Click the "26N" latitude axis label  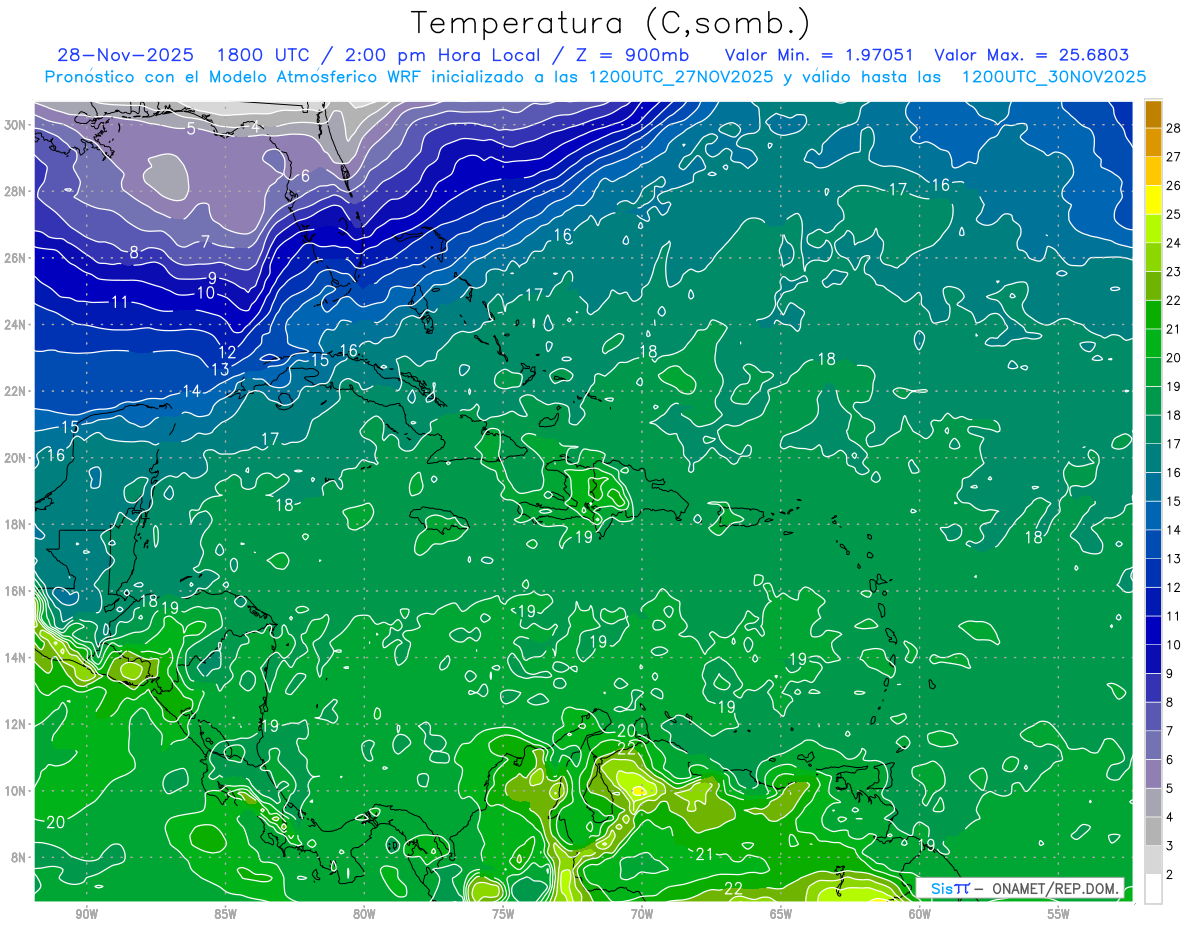coord(16,258)
